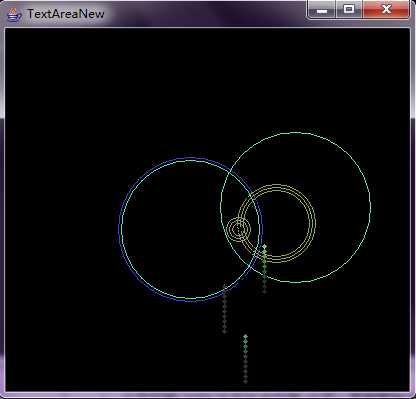The width and height of the screenshot is (416, 399).
Task: Minimize the TextAreaNew window
Action: 321,9
